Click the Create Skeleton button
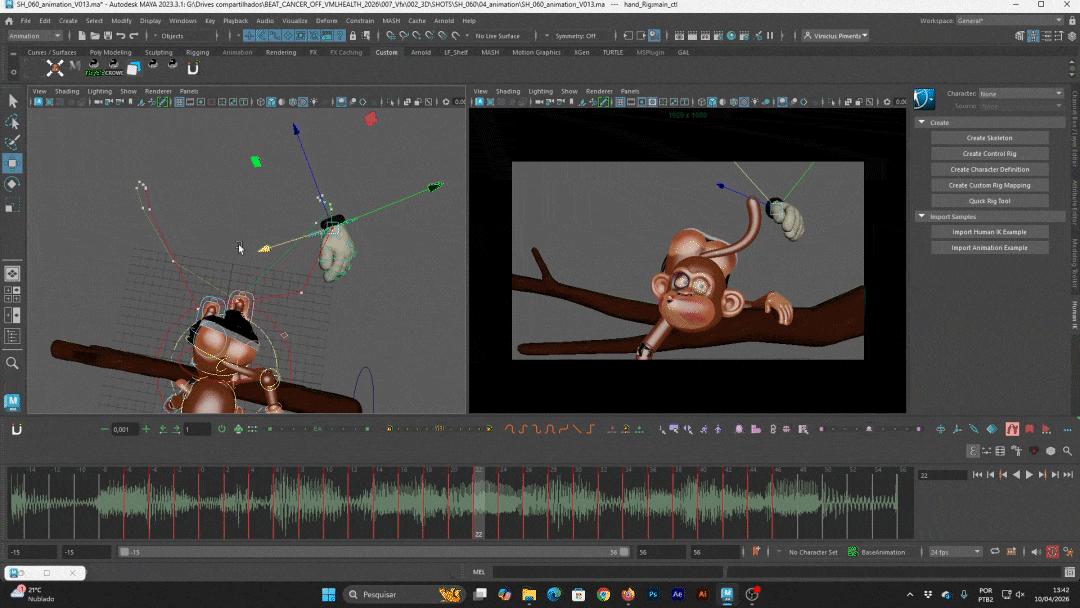 [x=989, y=138]
